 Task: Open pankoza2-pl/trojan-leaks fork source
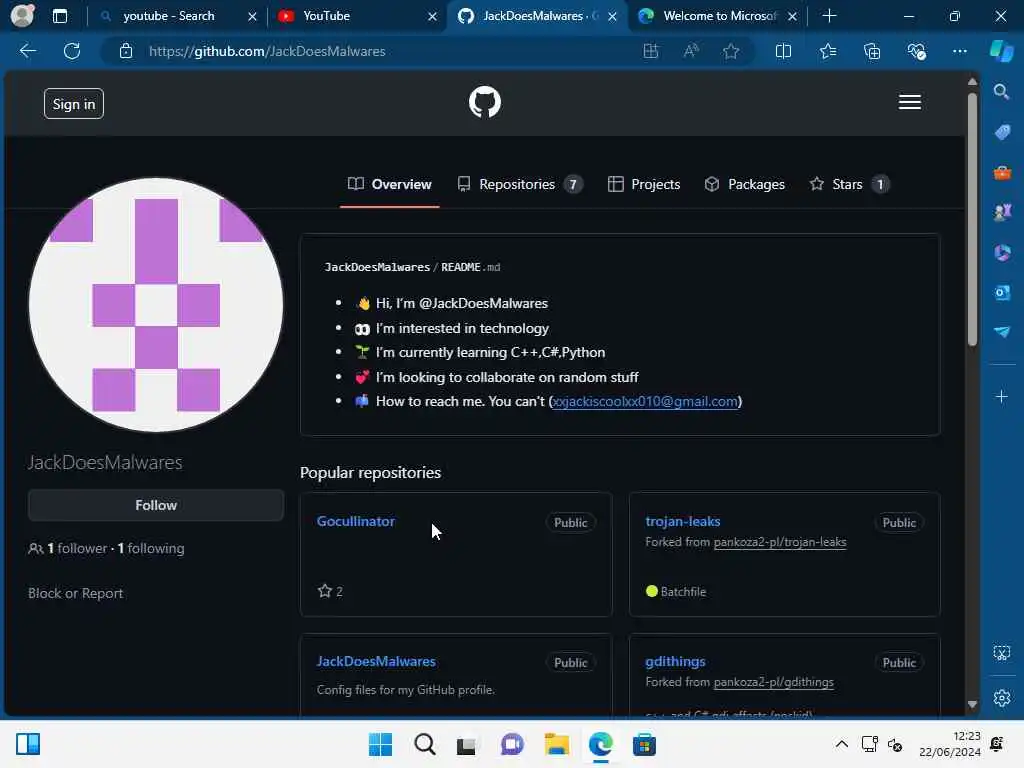point(780,542)
